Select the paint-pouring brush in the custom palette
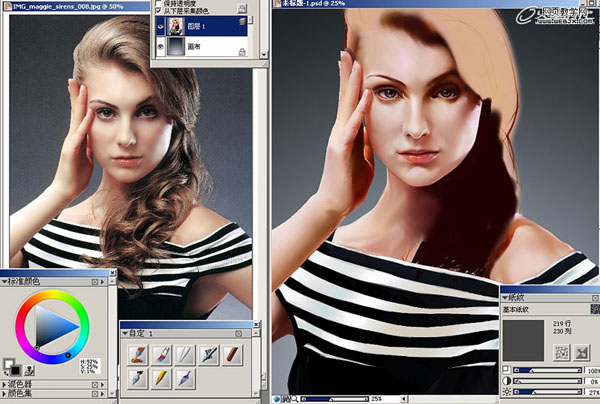Viewport: 600px width, 404px height. (x=137, y=355)
